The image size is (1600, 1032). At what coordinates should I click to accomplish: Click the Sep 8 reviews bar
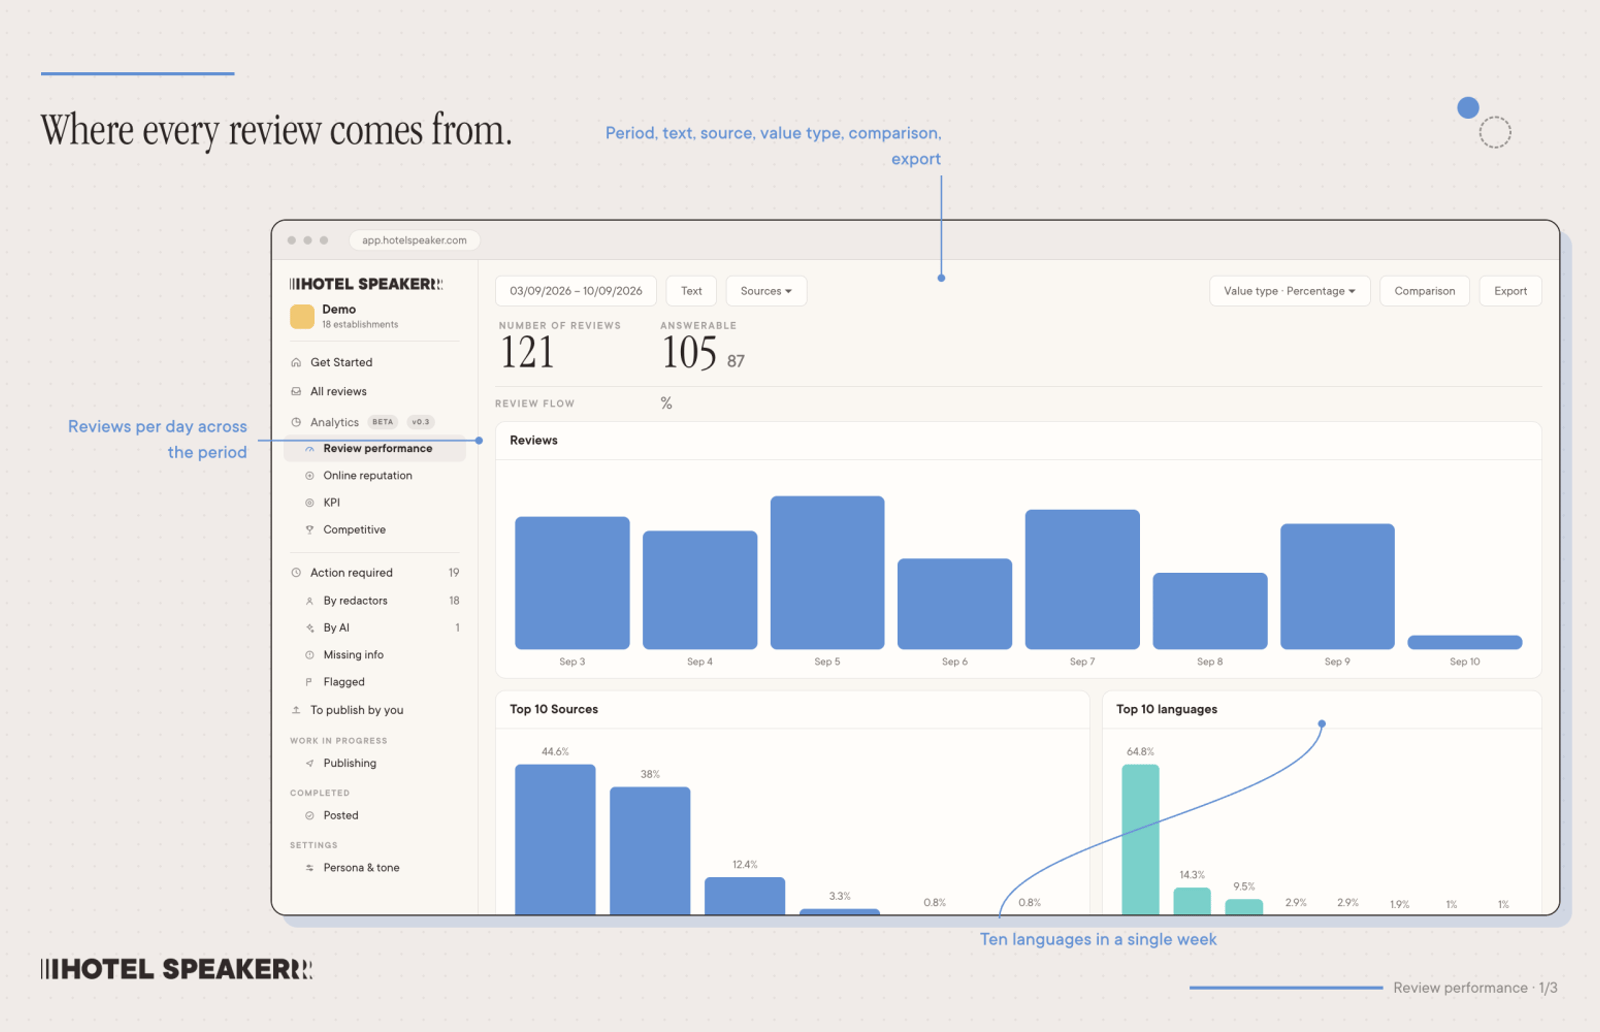point(1210,611)
